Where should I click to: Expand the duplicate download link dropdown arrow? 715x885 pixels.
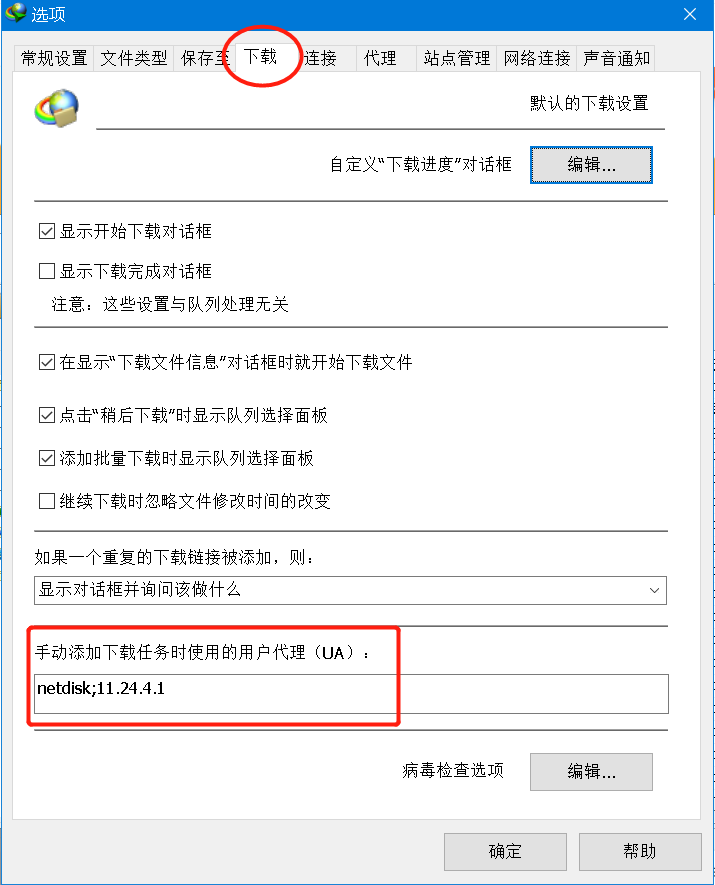pyautogui.click(x=654, y=590)
